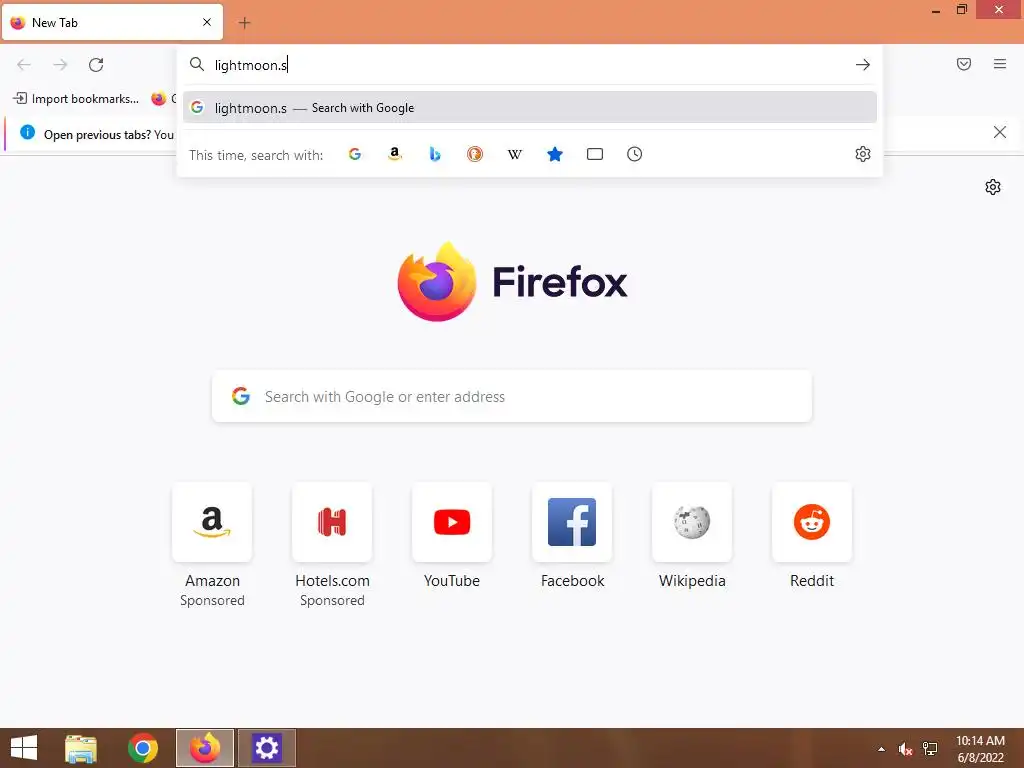Search this time with Wikipedia

[x=515, y=154]
